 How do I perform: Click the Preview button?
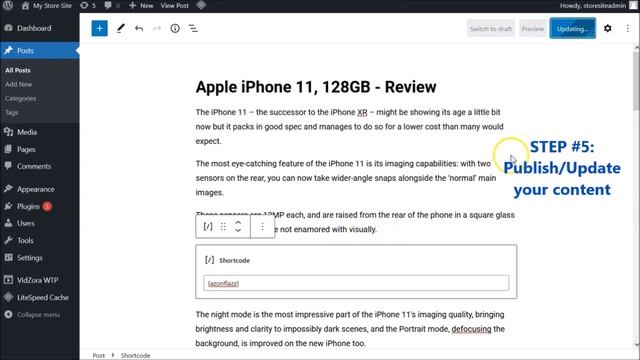(x=533, y=29)
